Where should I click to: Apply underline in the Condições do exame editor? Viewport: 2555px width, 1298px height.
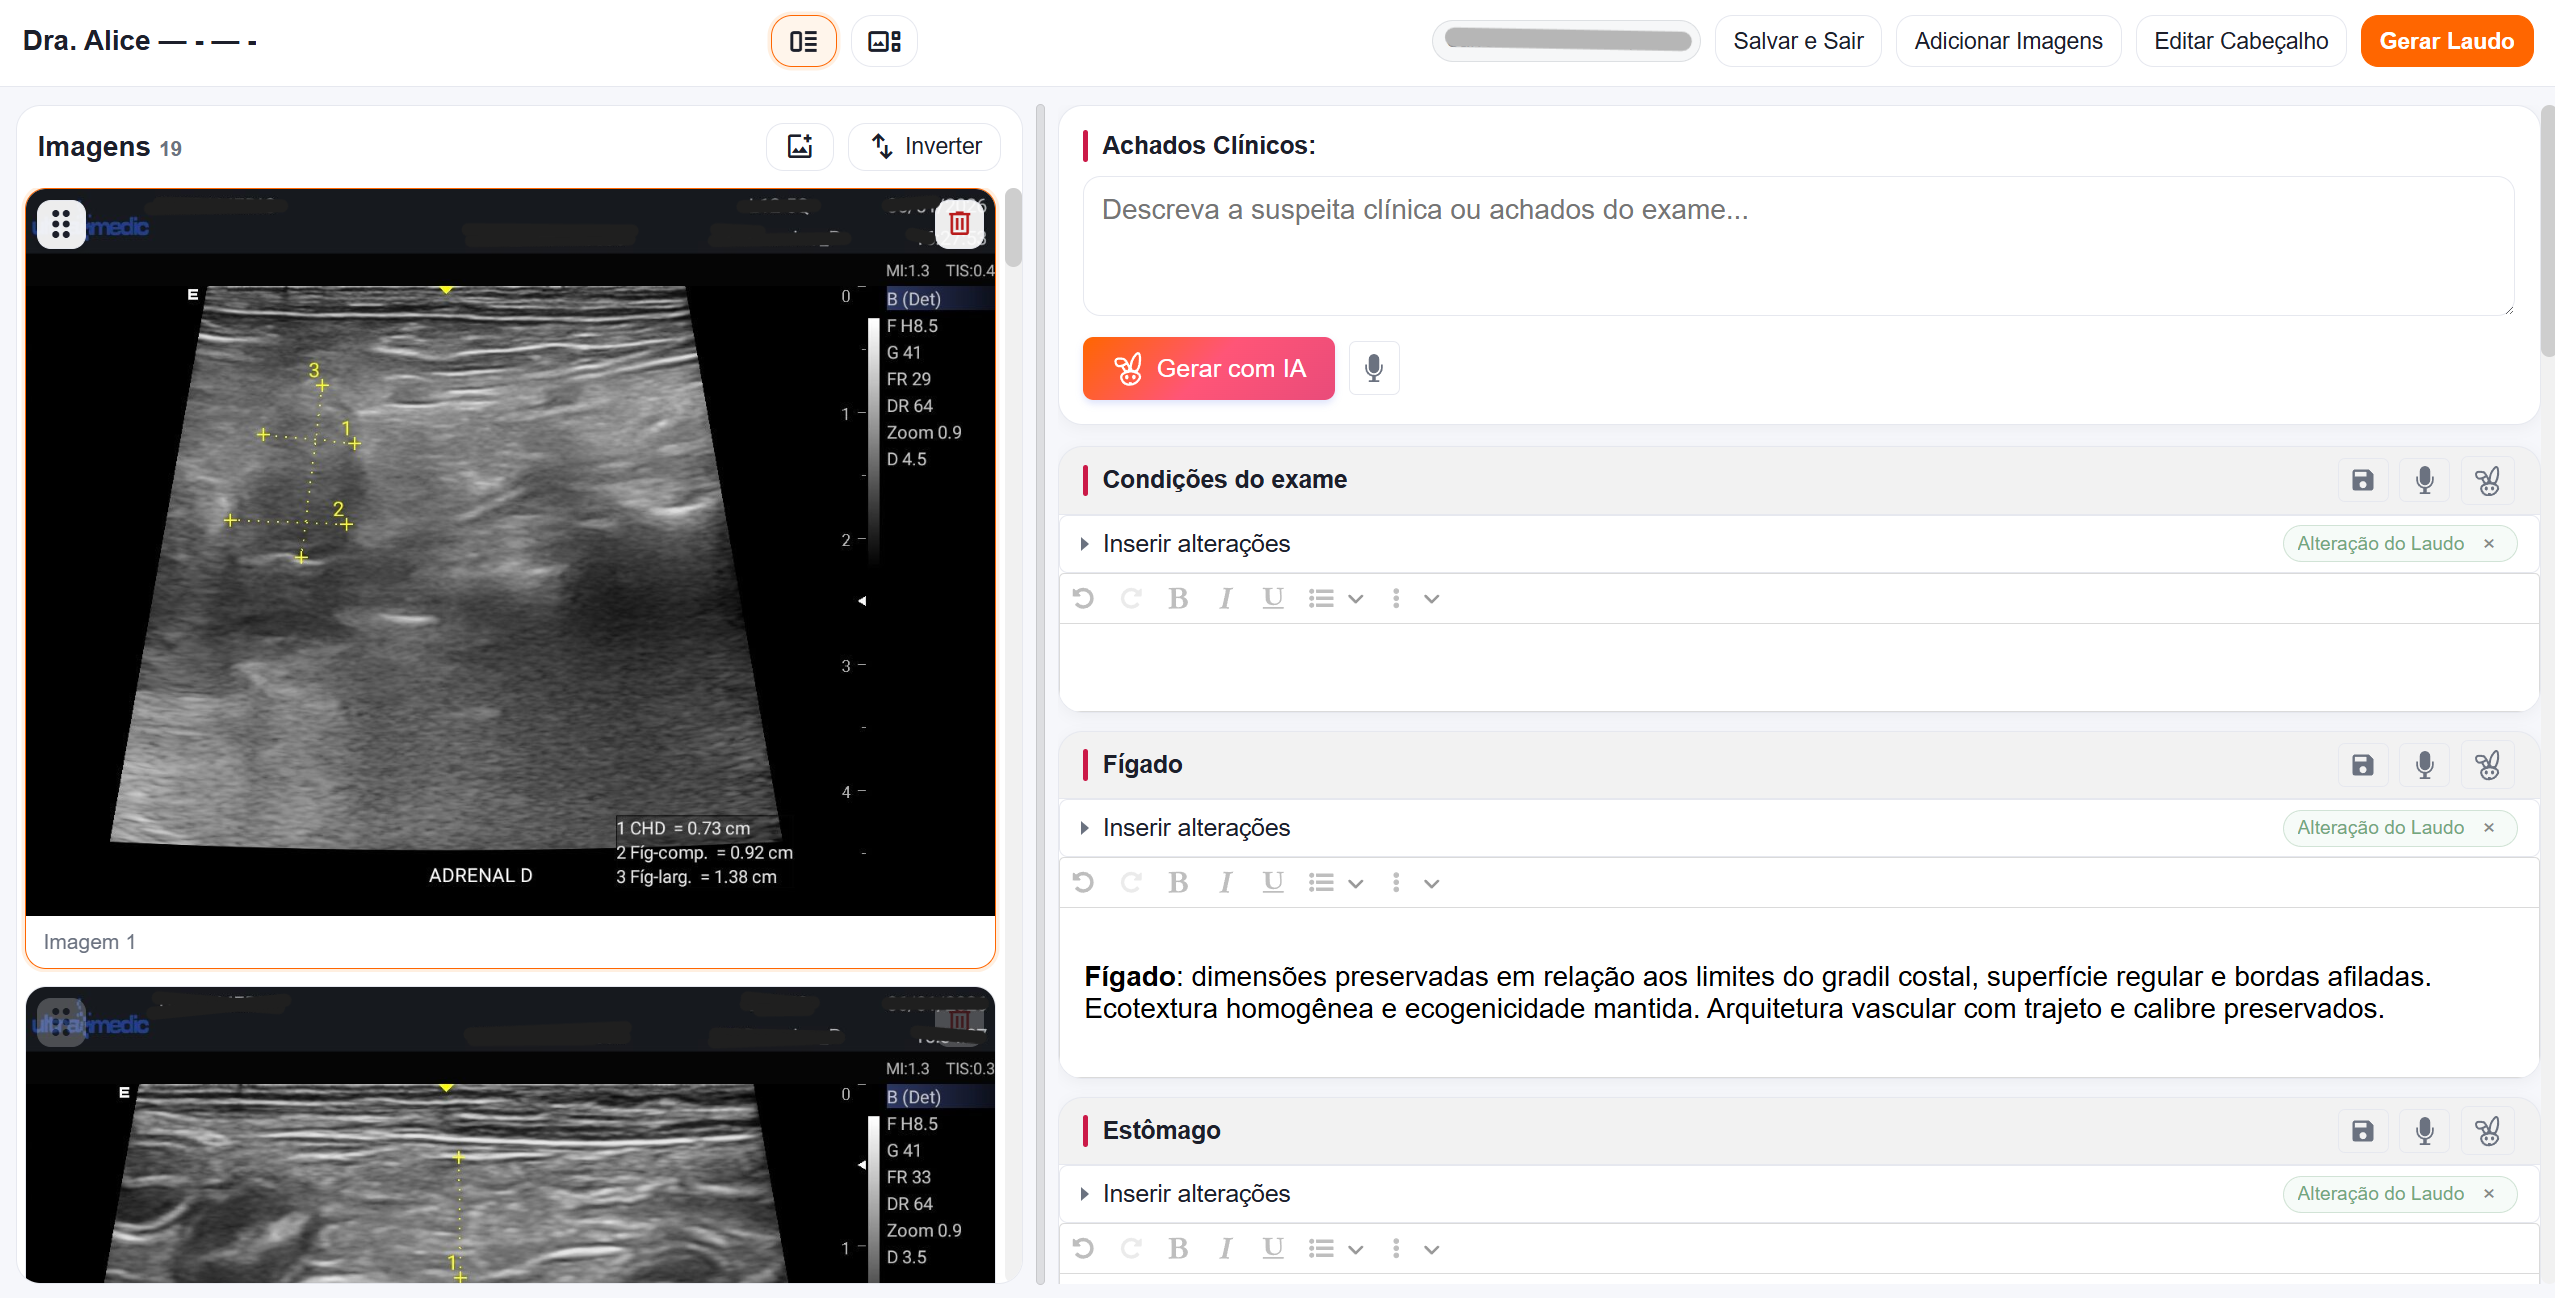coord(1271,597)
